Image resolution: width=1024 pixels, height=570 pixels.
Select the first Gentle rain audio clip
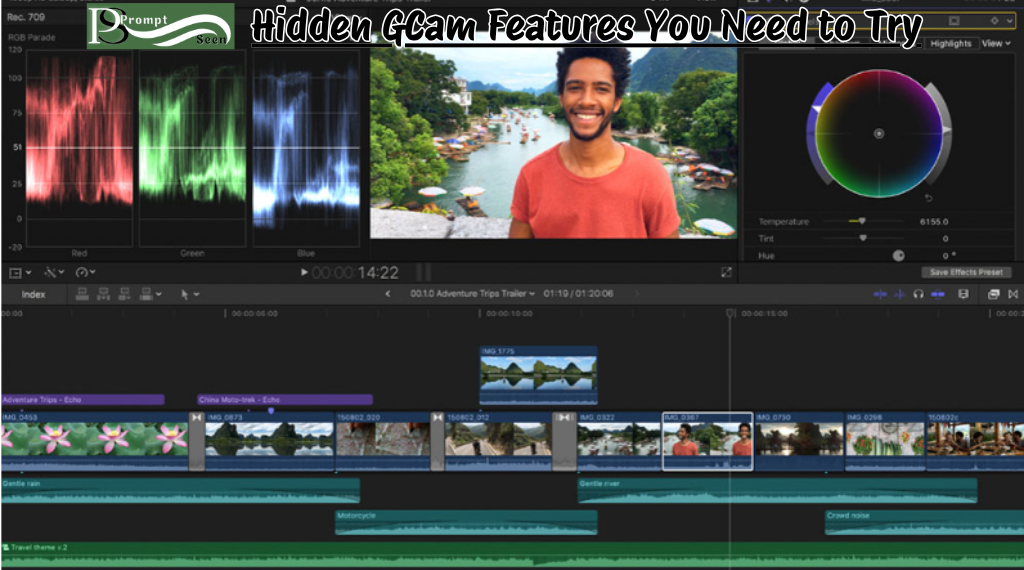[x=180, y=490]
